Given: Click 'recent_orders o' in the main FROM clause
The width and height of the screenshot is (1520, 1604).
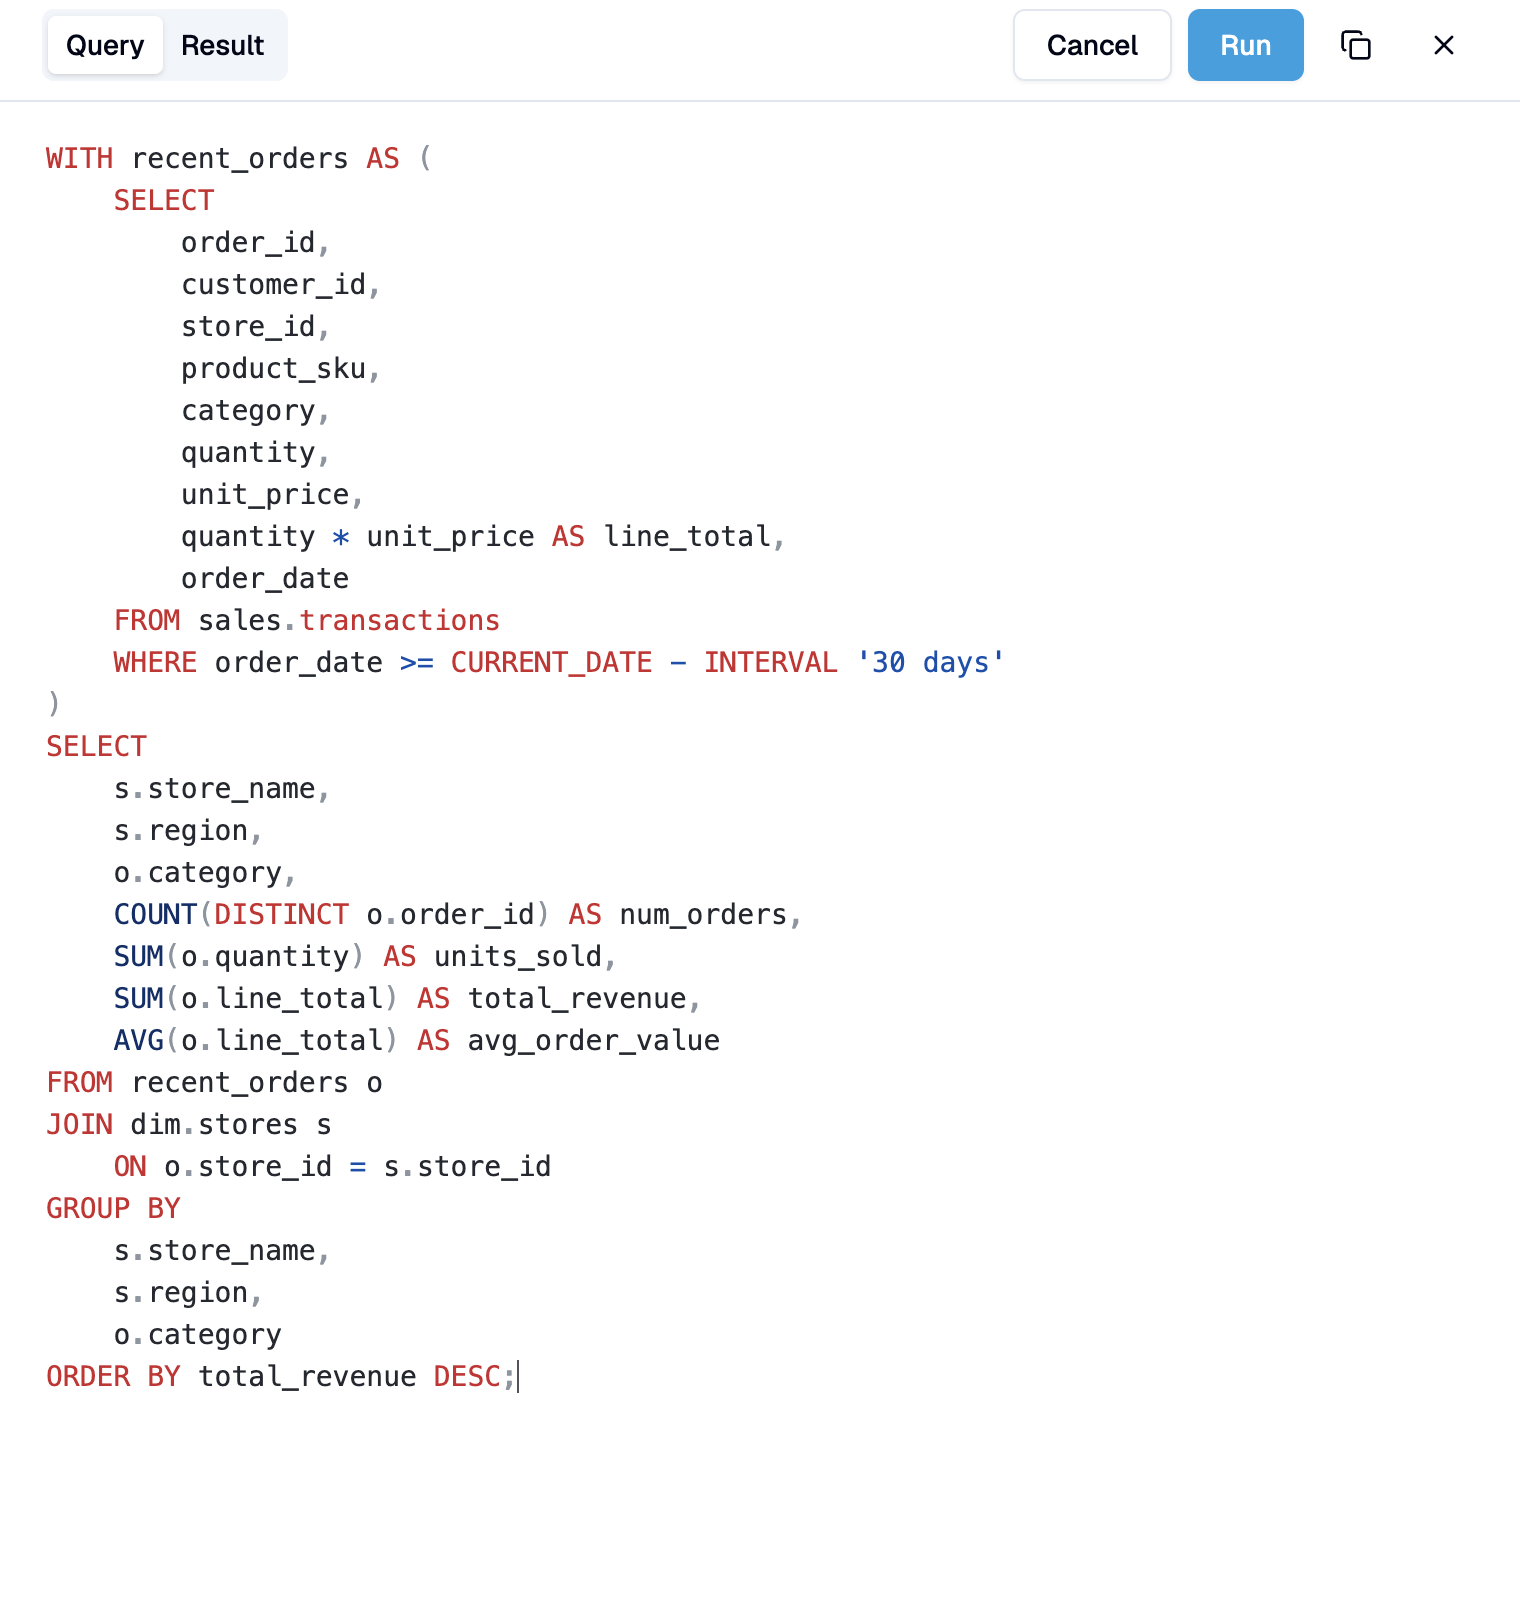Looking at the screenshot, I should (257, 1083).
